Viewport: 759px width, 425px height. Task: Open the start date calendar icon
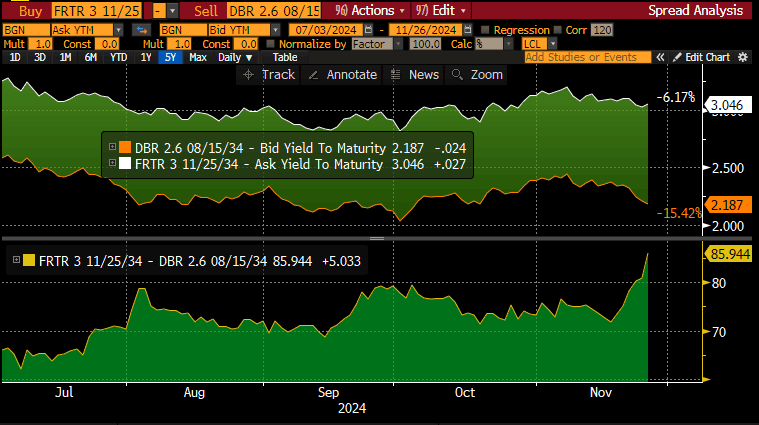point(368,30)
